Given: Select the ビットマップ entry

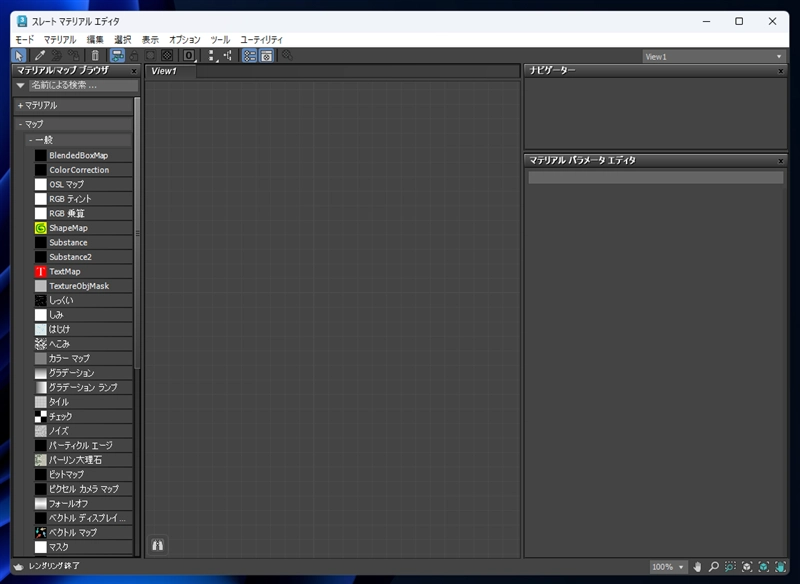Looking at the screenshot, I should pos(83,475).
